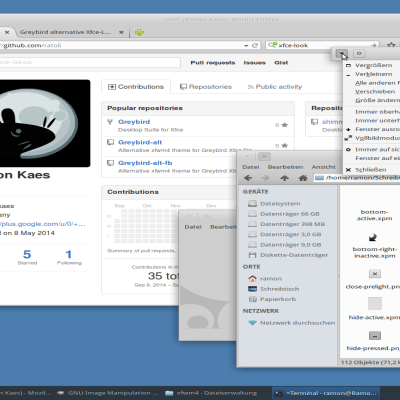Choose Vollbildmodus in window menu
This screenshot has width=400, height=400.
[x=373, y=138]
